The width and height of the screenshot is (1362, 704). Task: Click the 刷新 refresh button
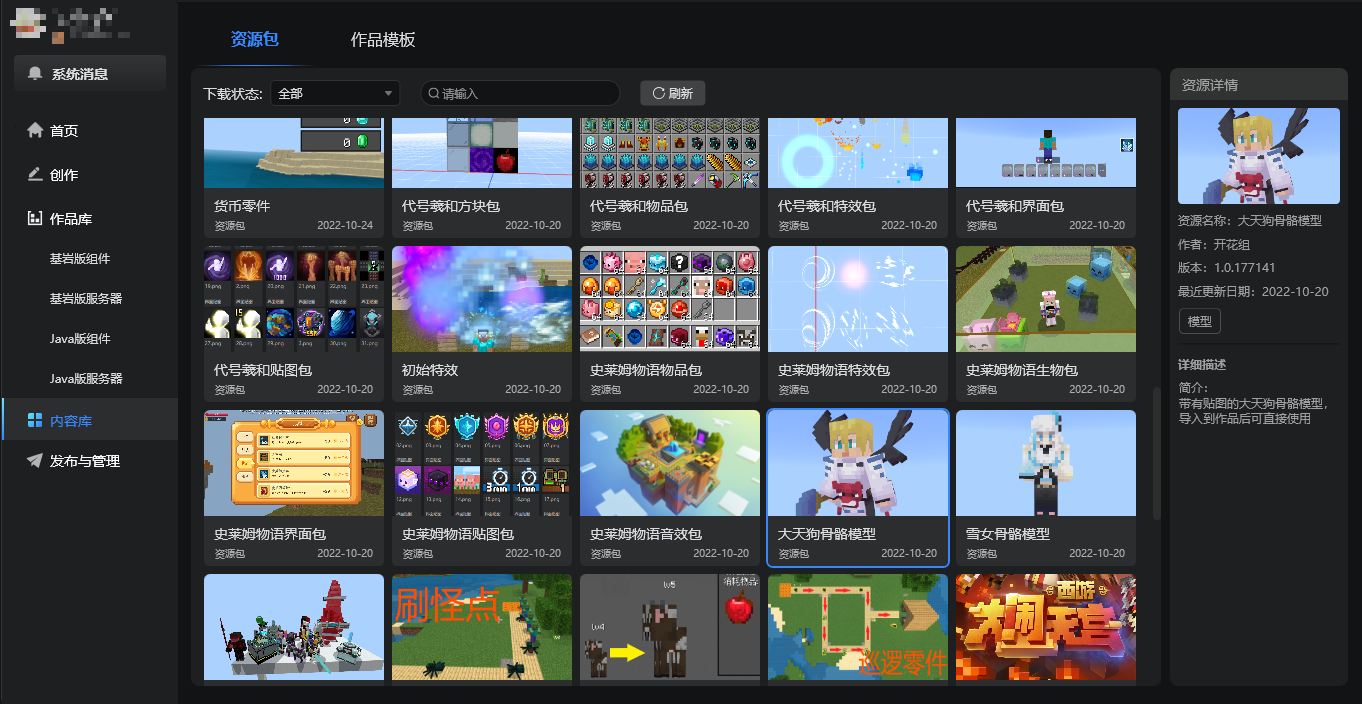coord(673,93)
